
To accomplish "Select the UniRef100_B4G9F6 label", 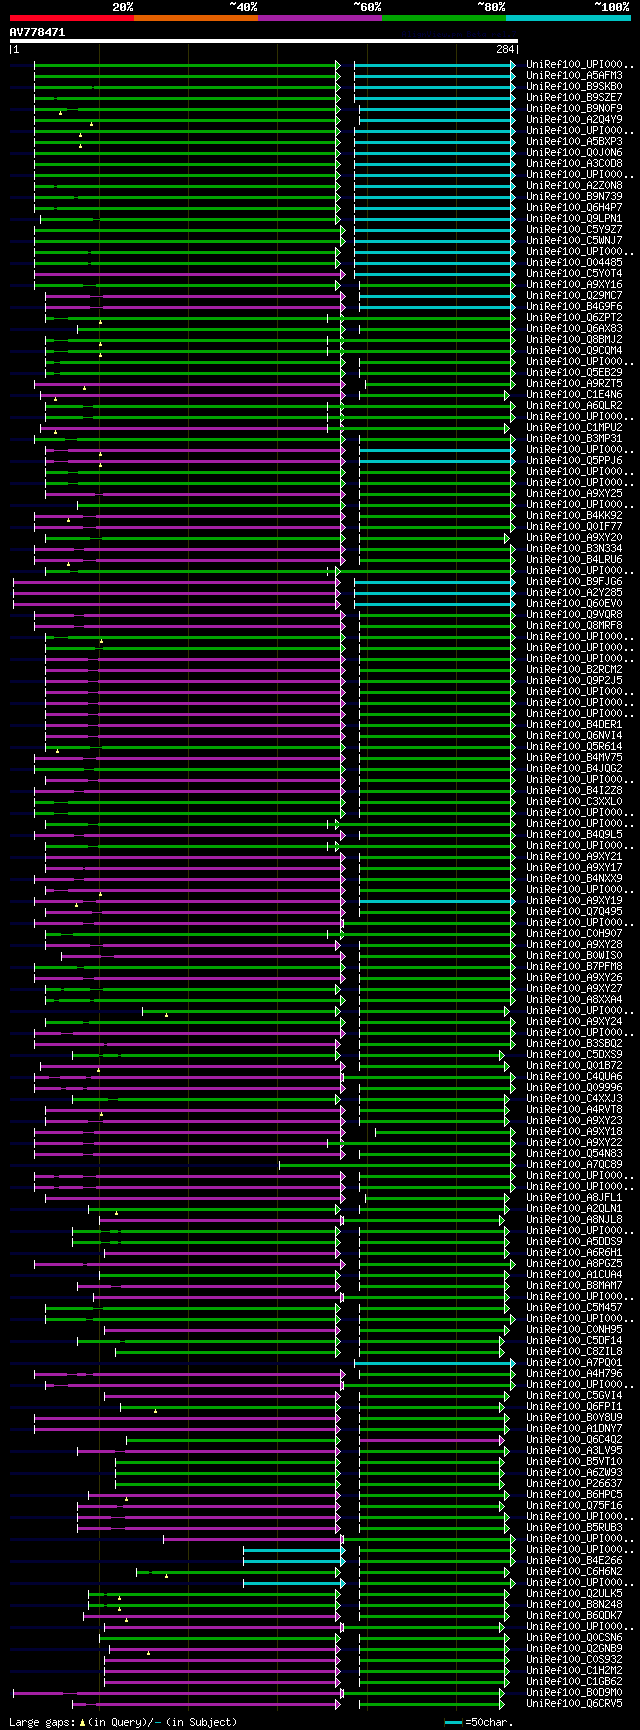I will click(574, 306).
